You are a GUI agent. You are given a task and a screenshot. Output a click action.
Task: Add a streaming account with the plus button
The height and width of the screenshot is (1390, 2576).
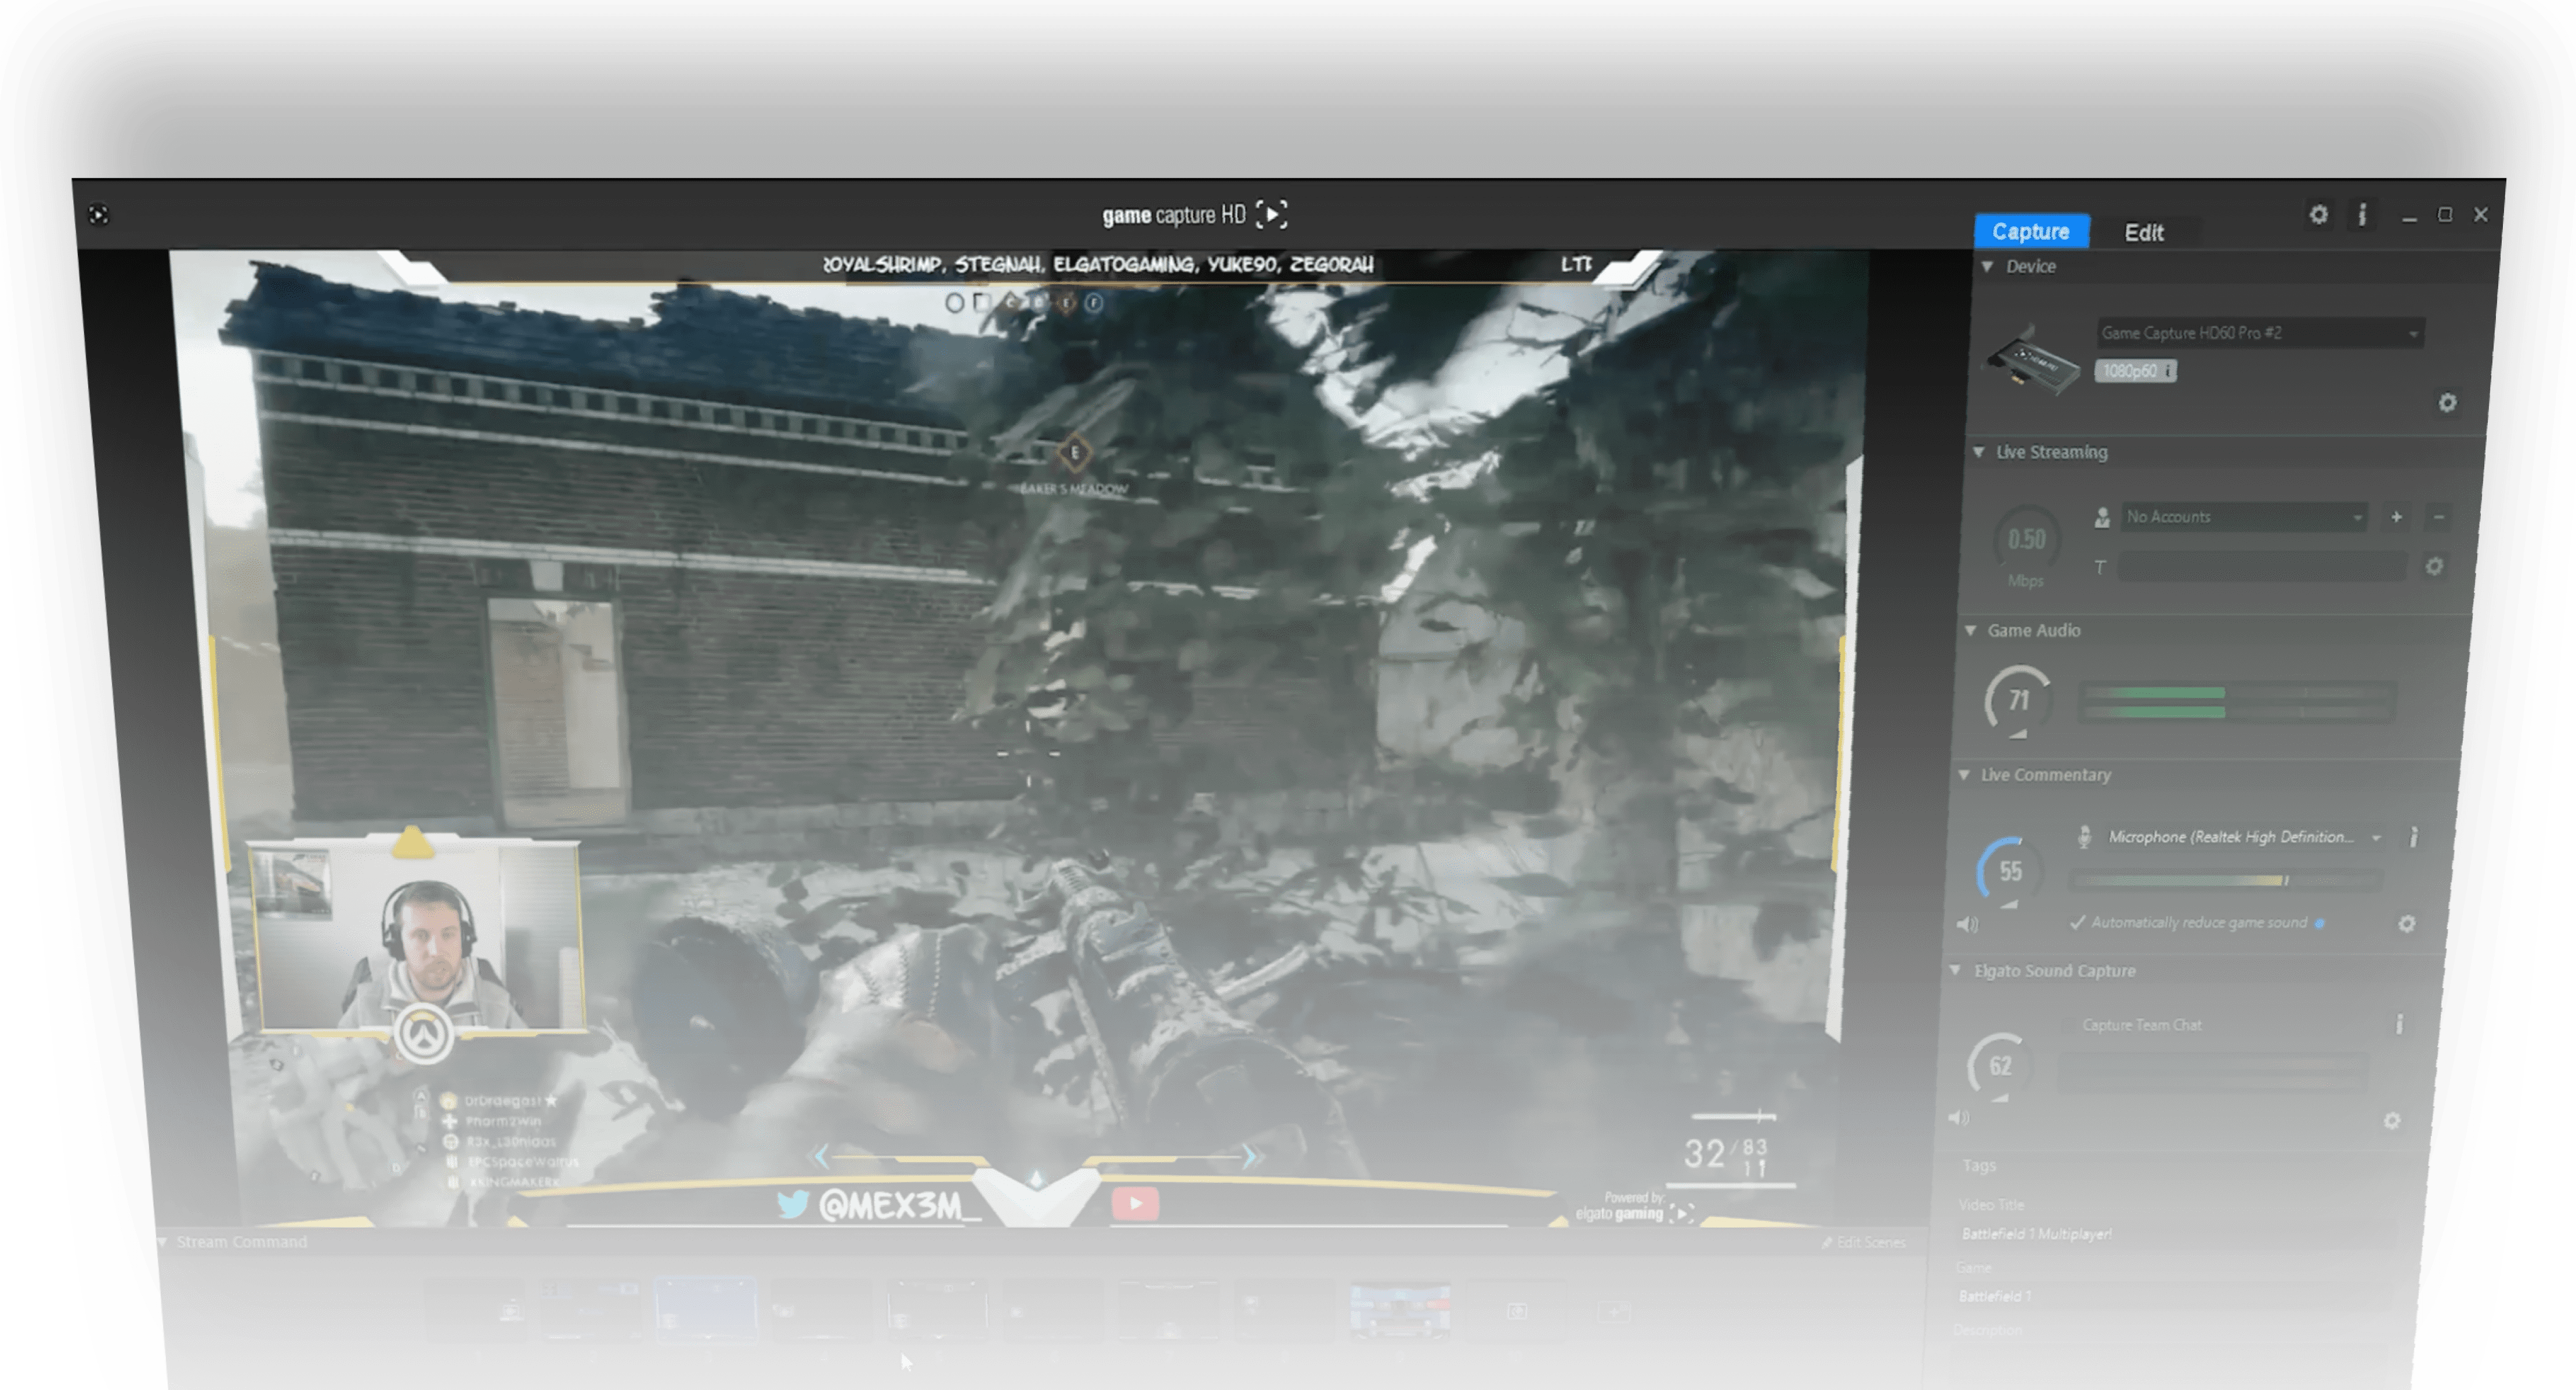point(2396,517)
